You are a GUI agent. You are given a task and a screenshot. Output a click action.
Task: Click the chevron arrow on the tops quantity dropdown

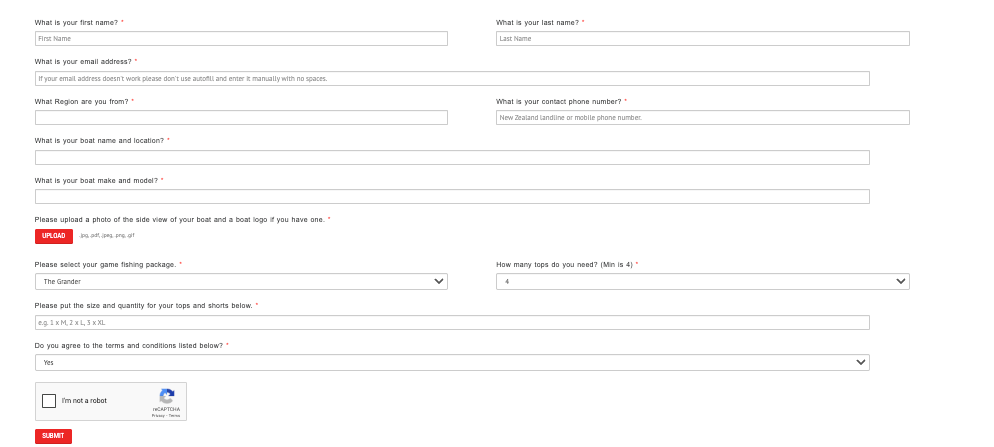coord(900,282)
